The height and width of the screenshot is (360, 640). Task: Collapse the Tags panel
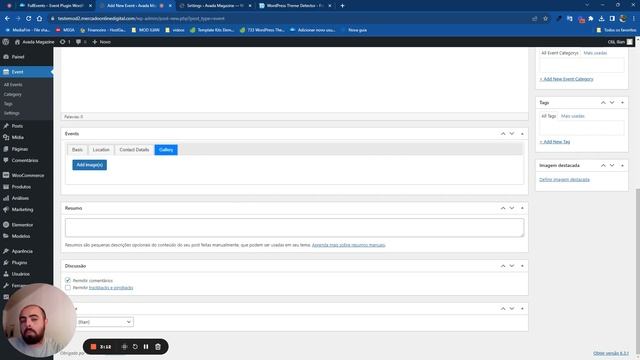[622, 103]
